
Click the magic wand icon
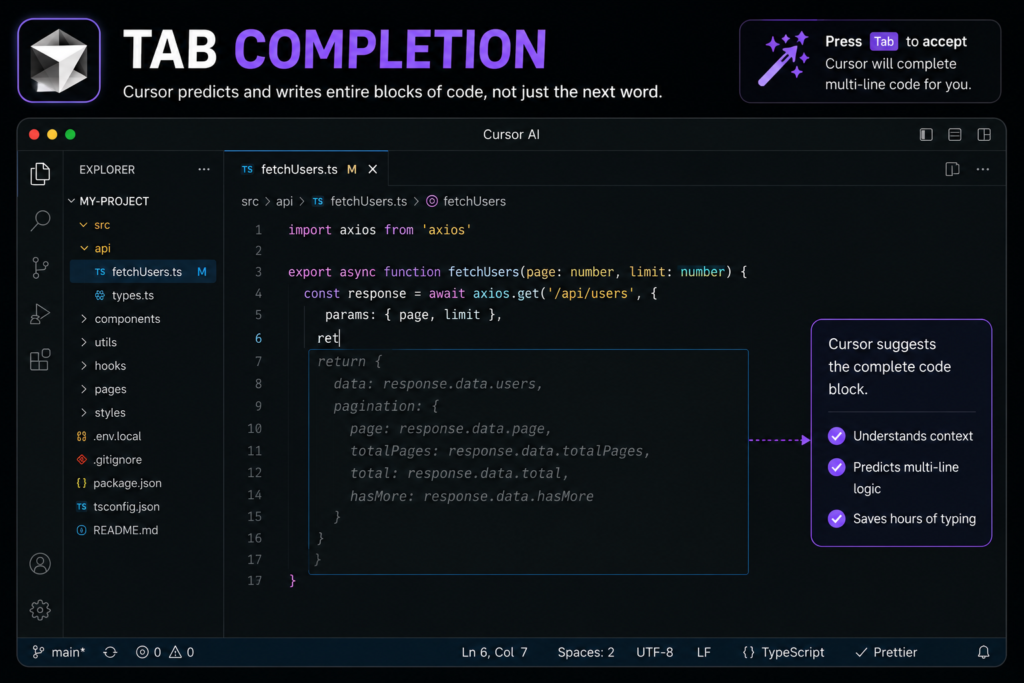(784, 59)
